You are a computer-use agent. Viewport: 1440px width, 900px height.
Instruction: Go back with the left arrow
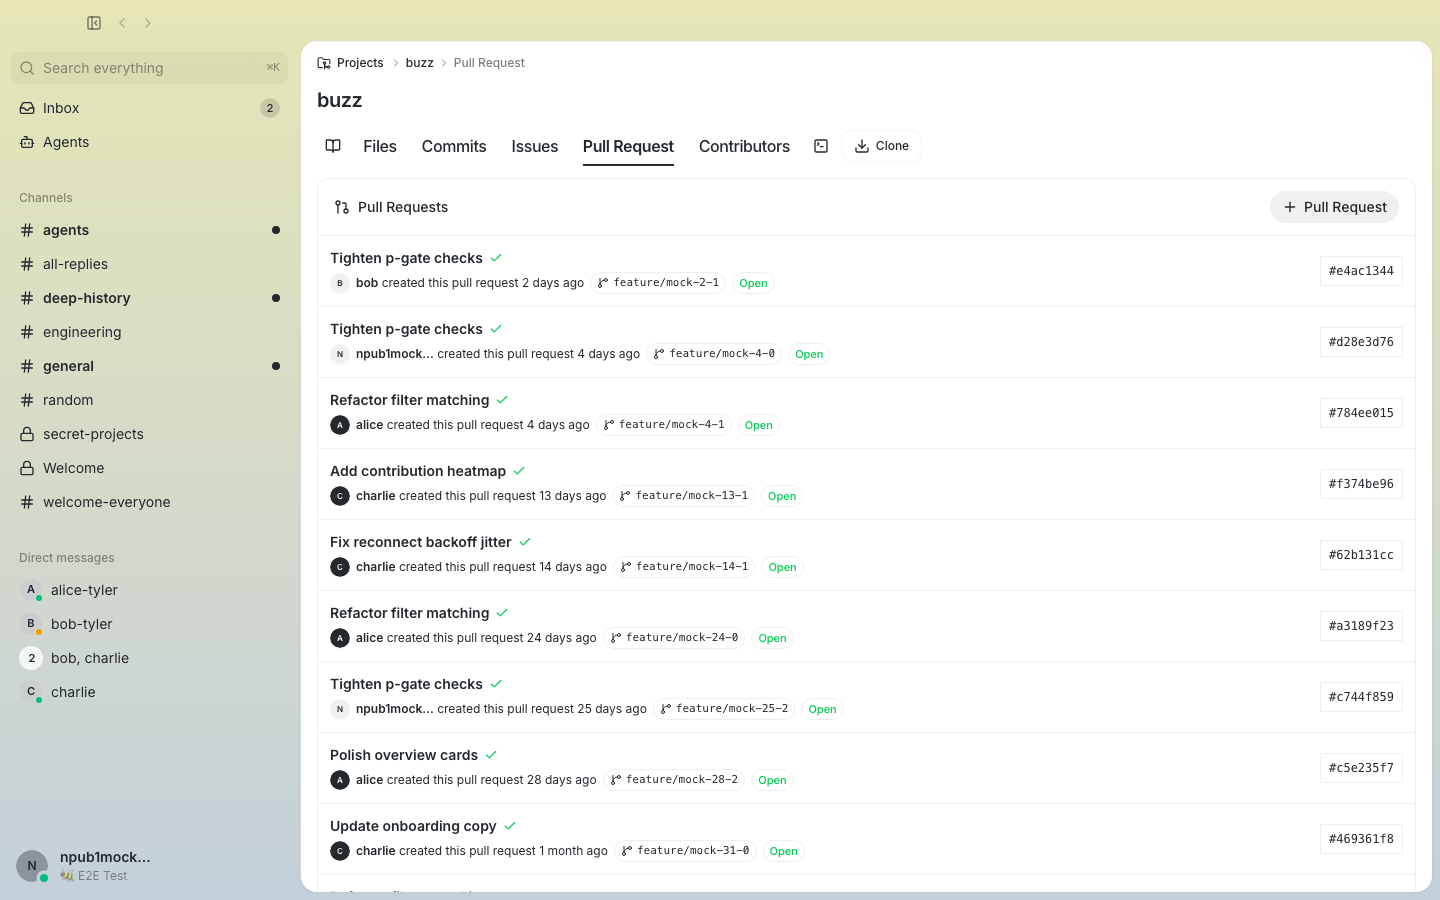pos(122,23)
